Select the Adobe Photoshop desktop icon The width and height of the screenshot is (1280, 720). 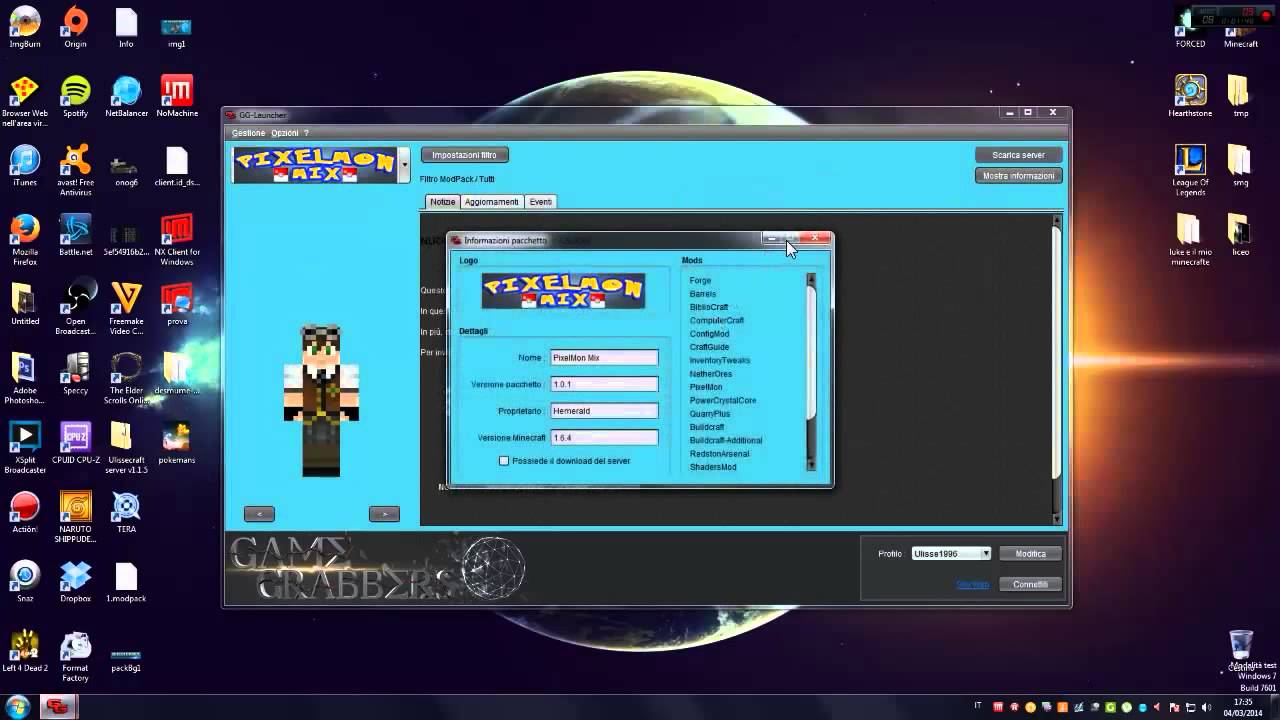pyautogui.click(x=25, y=378)
